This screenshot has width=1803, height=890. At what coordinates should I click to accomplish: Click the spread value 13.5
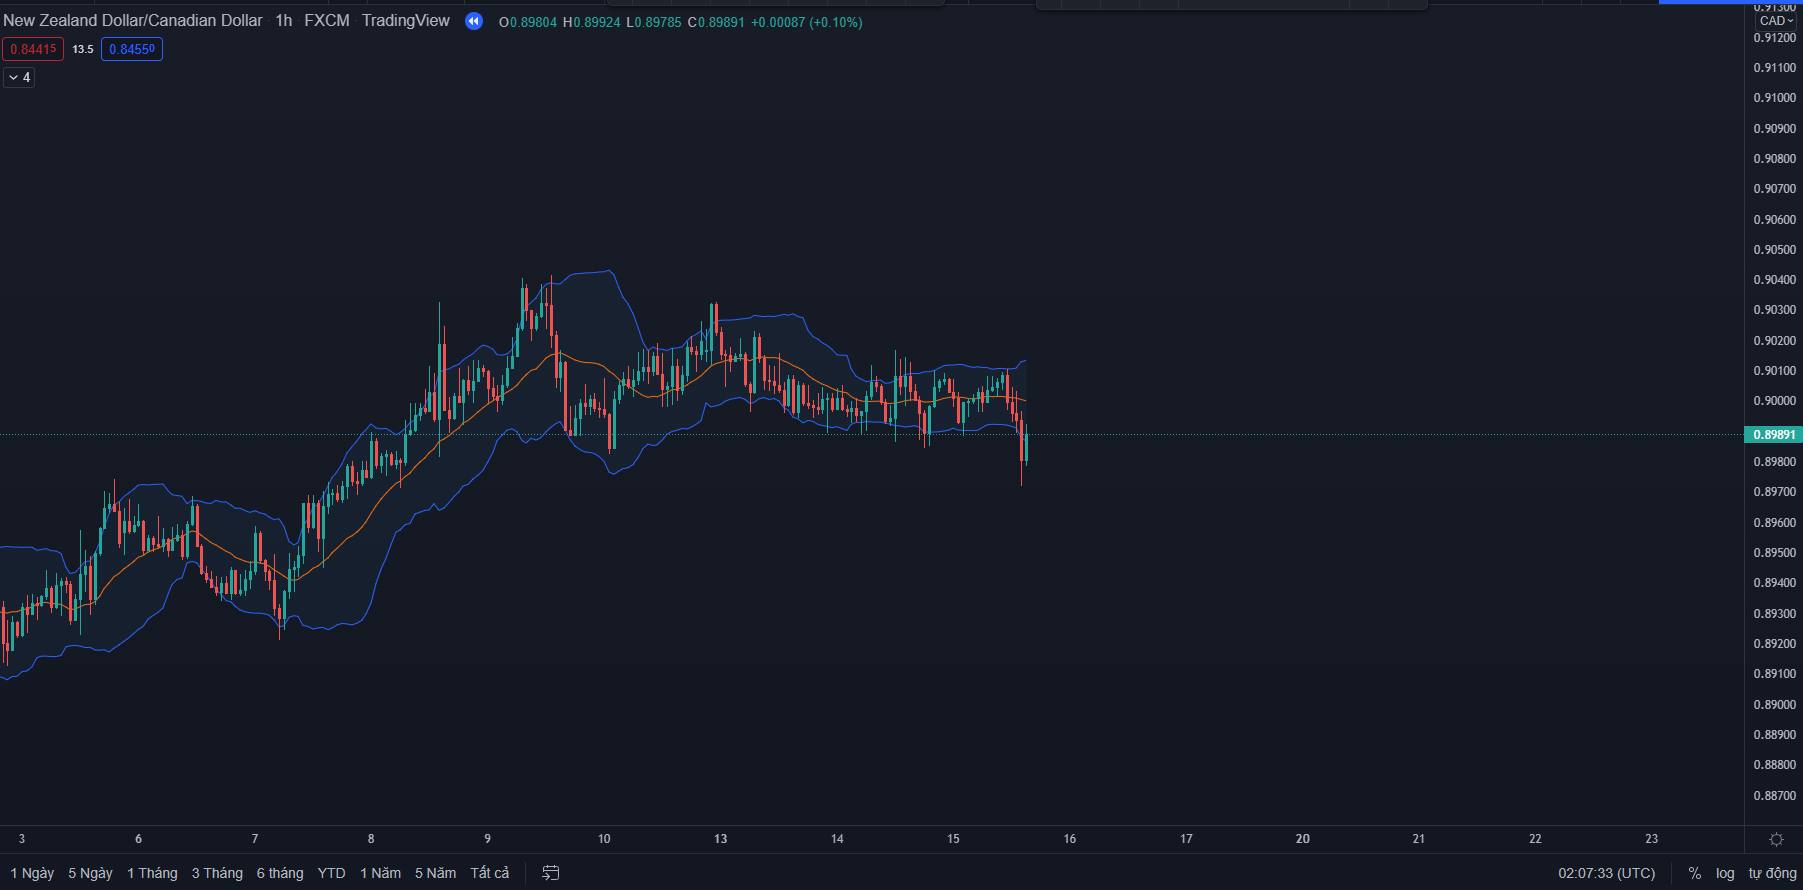tap(83, 49)
